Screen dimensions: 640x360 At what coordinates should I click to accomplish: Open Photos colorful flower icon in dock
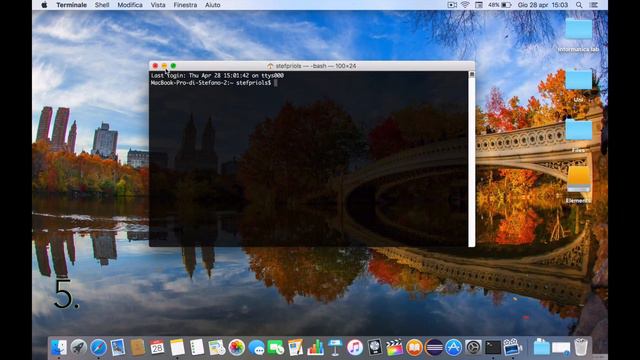[236, 347]
